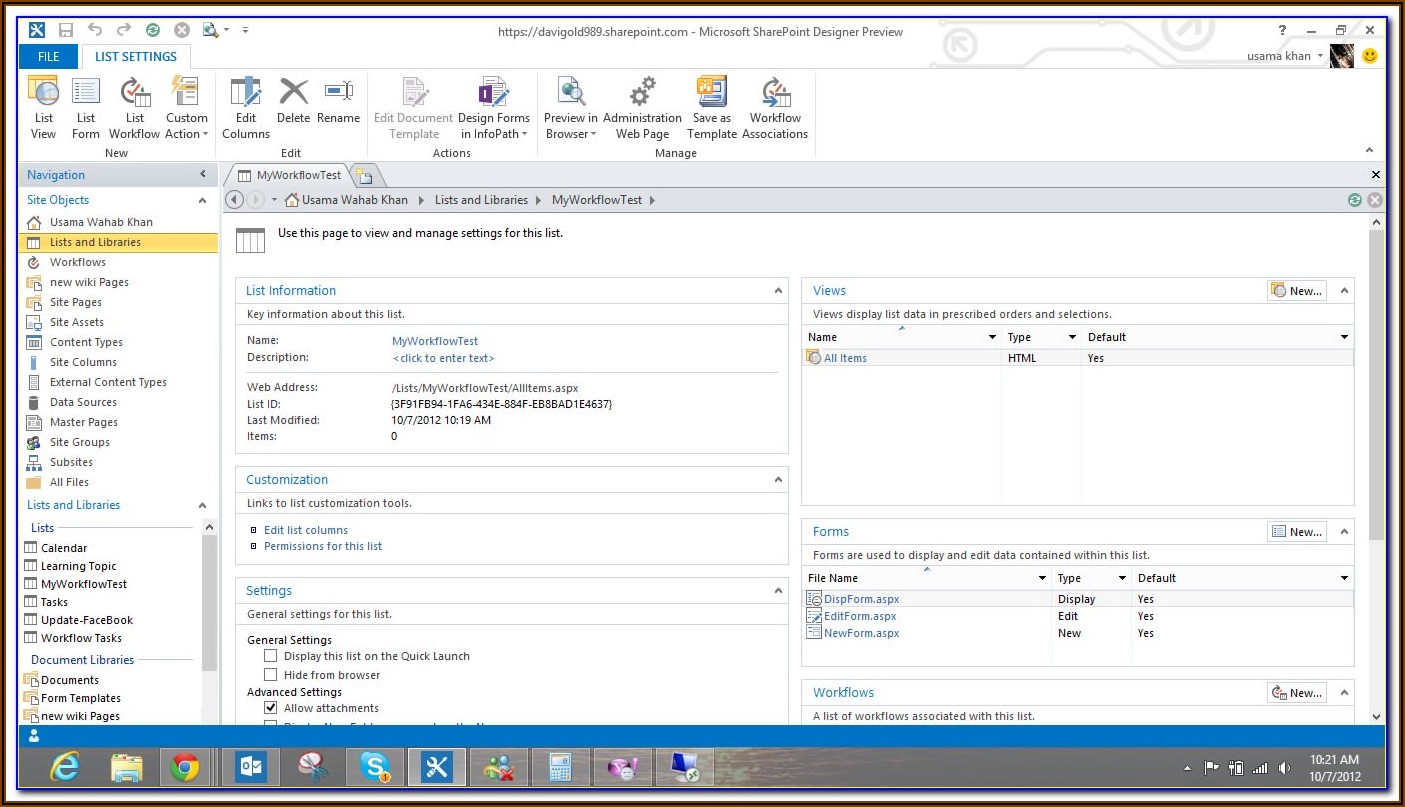Select the Rename ribbon icon
1405x807 pixels.
[338, 101]
